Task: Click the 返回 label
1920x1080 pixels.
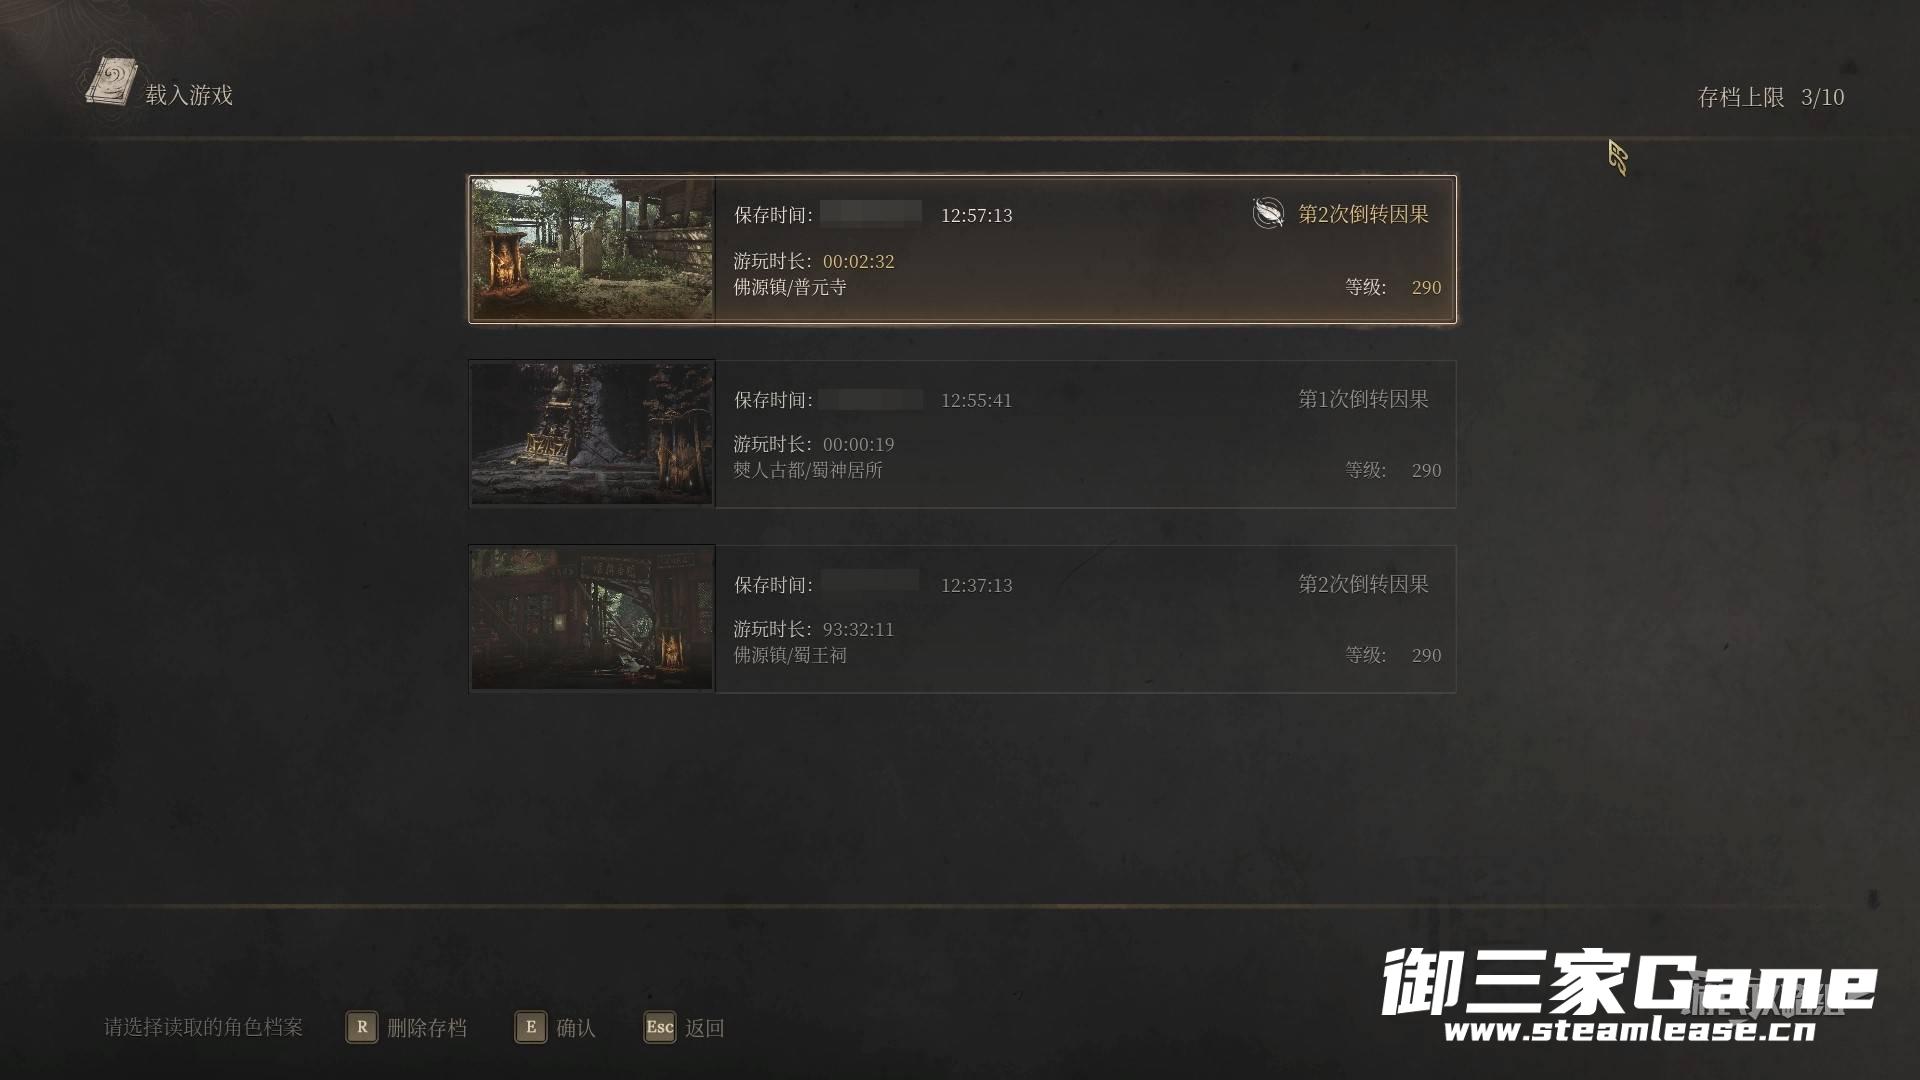Action: (705, 1028)
